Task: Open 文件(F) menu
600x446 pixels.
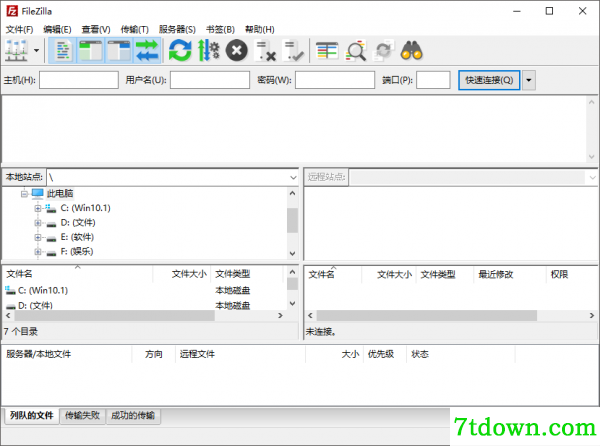Action: coord(19,29)
